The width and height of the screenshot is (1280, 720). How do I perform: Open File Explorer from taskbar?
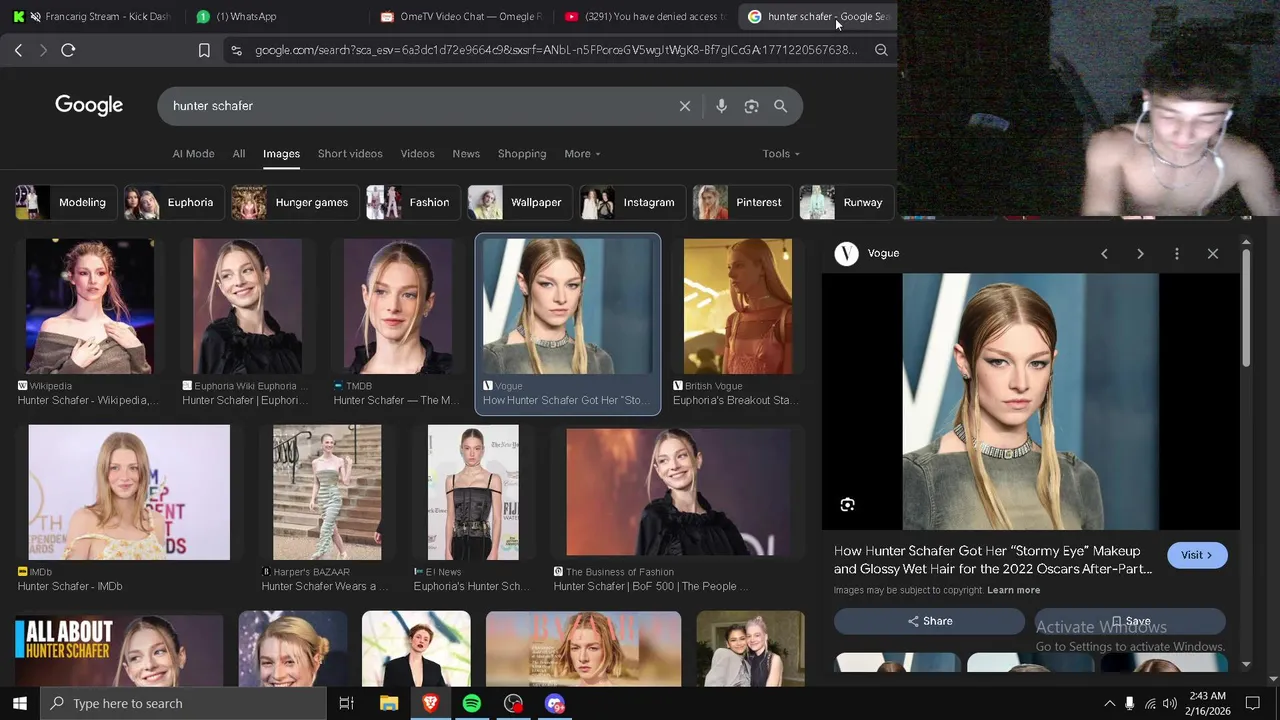click(x=389, y=704)
